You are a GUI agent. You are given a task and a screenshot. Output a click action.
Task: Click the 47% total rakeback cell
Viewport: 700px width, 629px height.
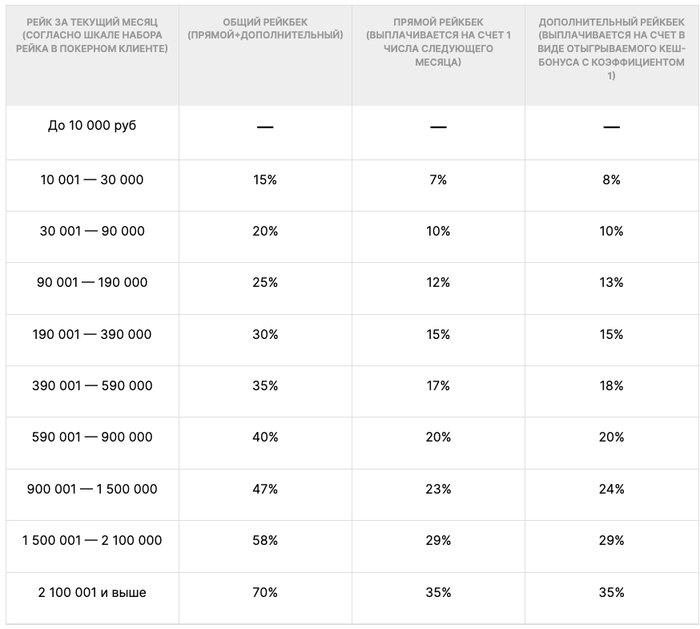pyautogui.click(x=265, y=489)
